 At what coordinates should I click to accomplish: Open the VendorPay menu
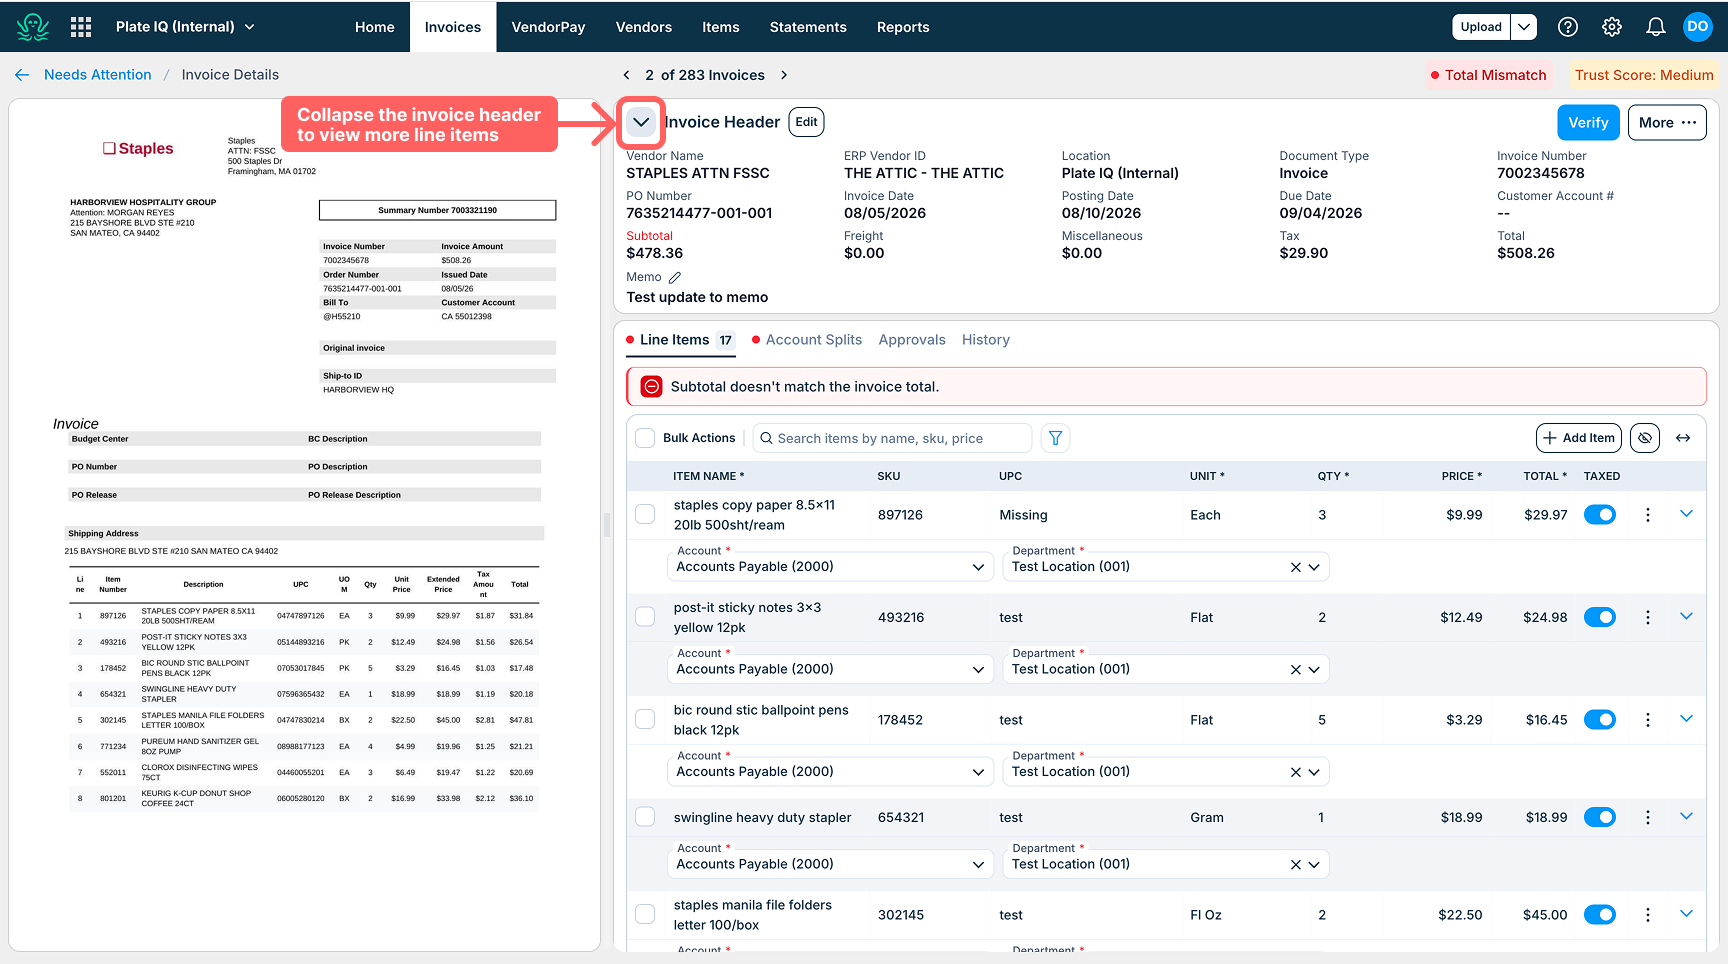[548, 27]
